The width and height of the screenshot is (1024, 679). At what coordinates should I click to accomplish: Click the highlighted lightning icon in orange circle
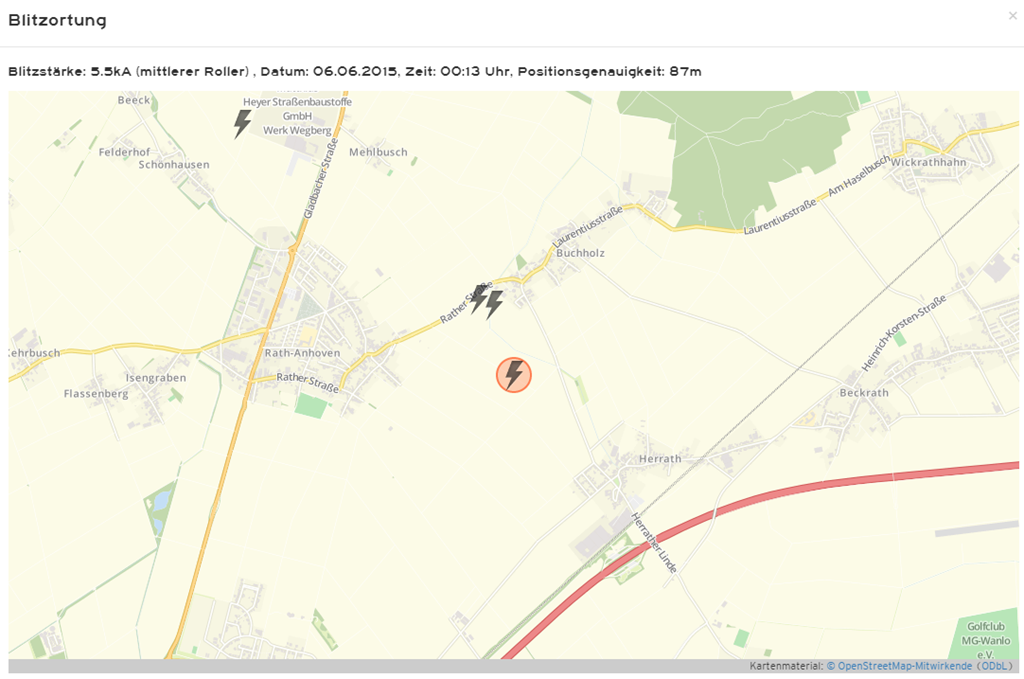(514, 375)
